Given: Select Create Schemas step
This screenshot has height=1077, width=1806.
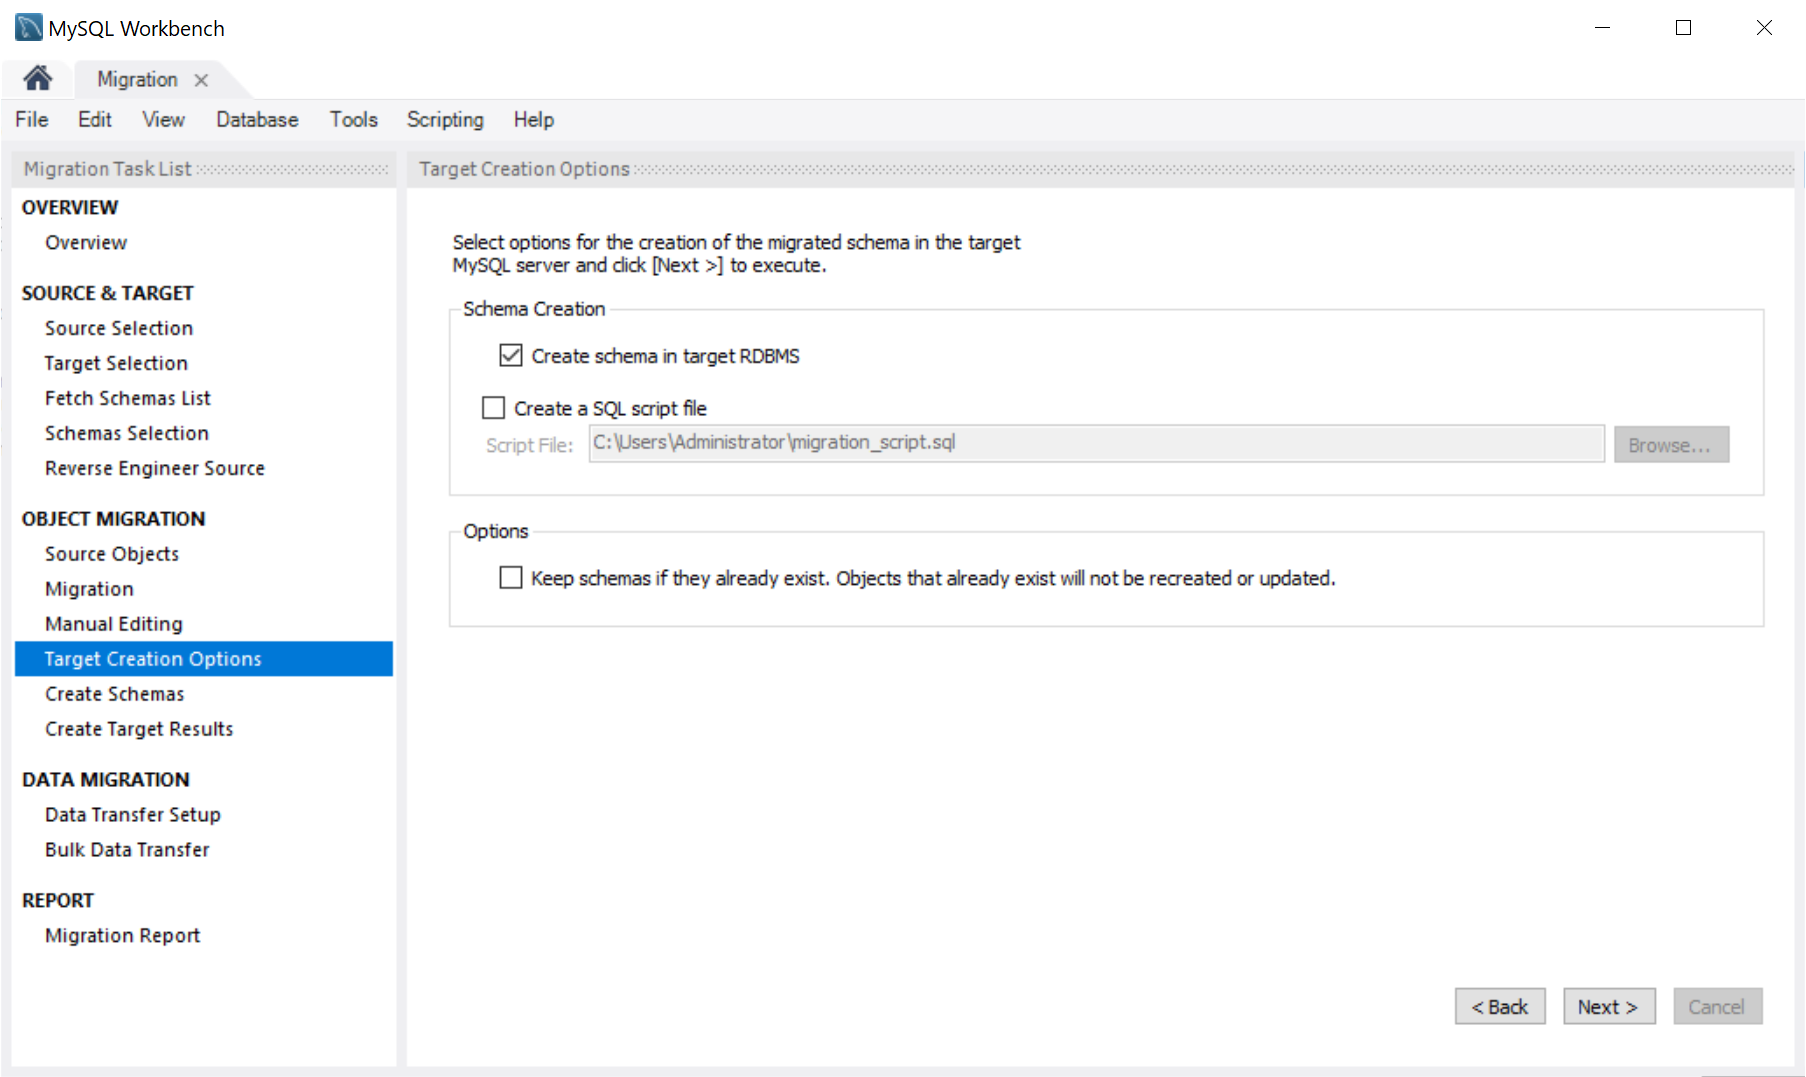Looking at the screenshot, I should [x=115, y=694].
